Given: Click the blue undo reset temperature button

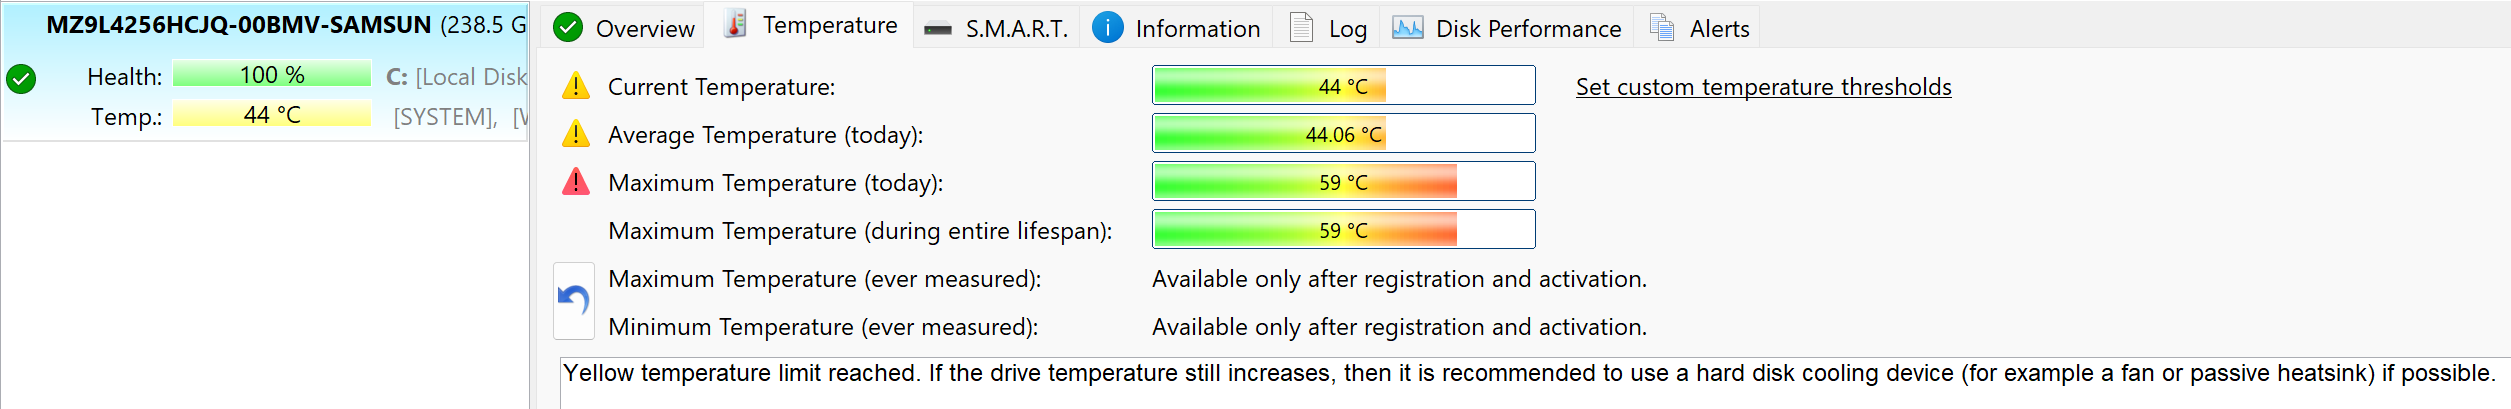Looking at the screenshot, I should (x=574, y=301).
